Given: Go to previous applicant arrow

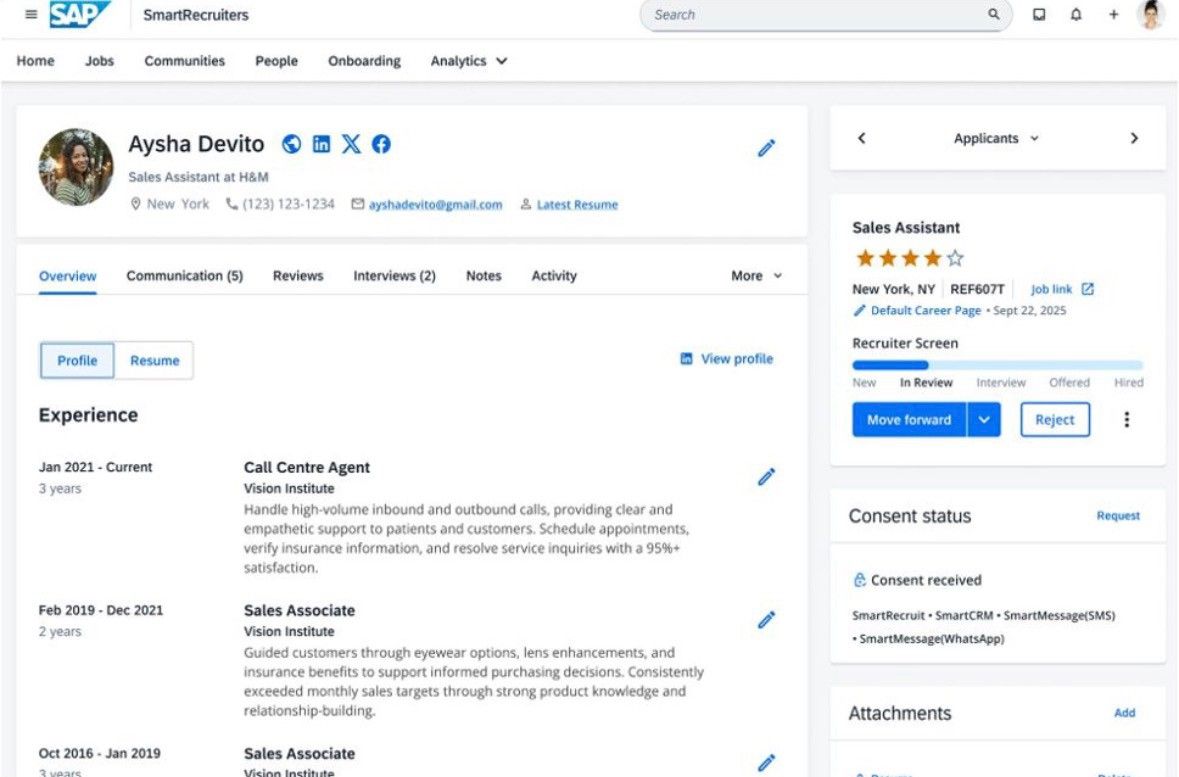Looking at the screenshot, I should (862, 138).
